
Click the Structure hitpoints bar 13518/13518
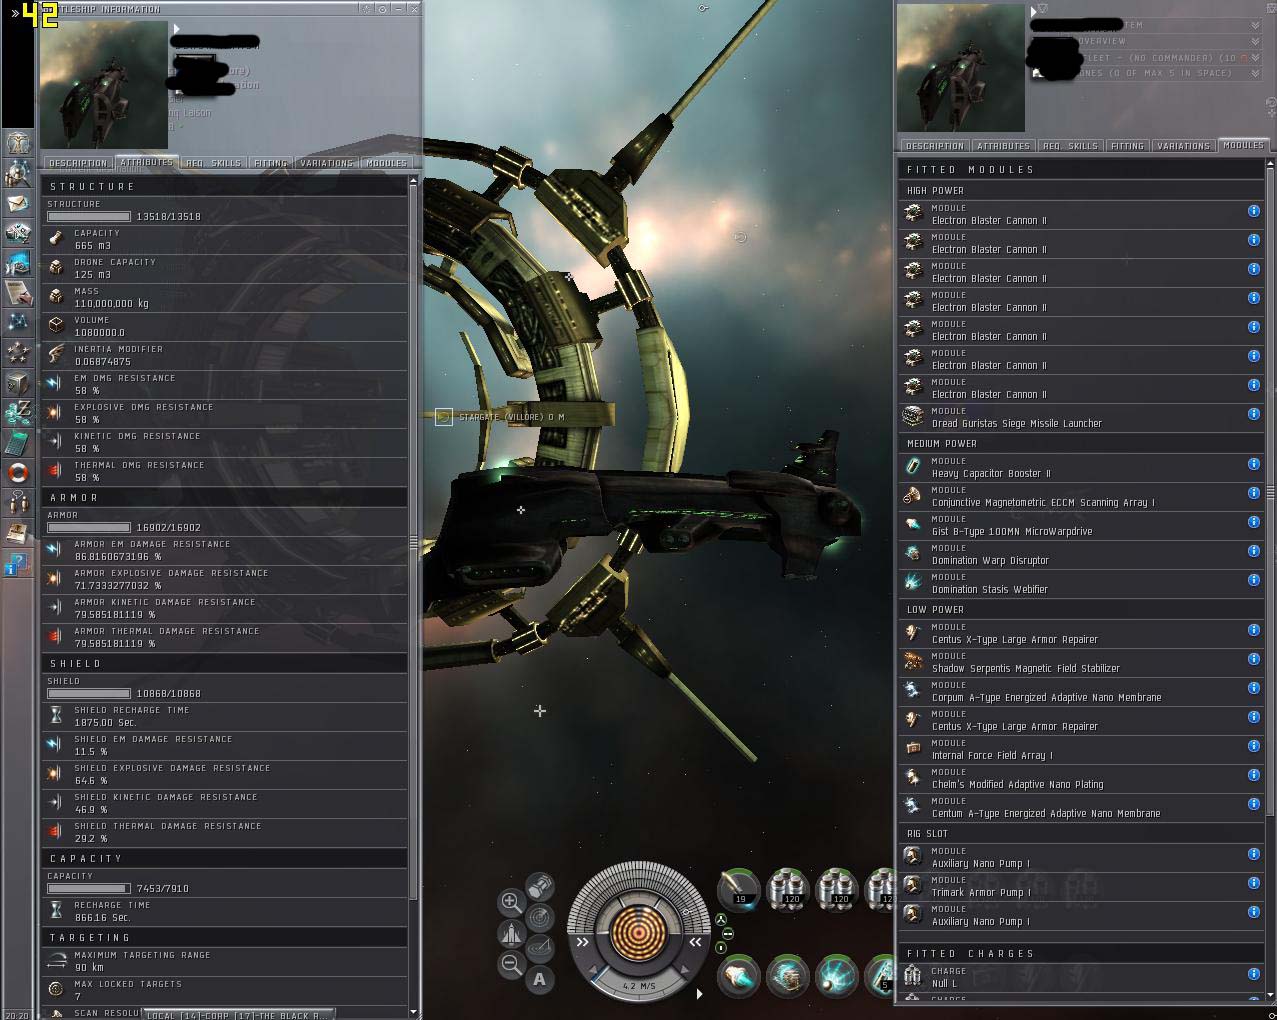[89, 216]
